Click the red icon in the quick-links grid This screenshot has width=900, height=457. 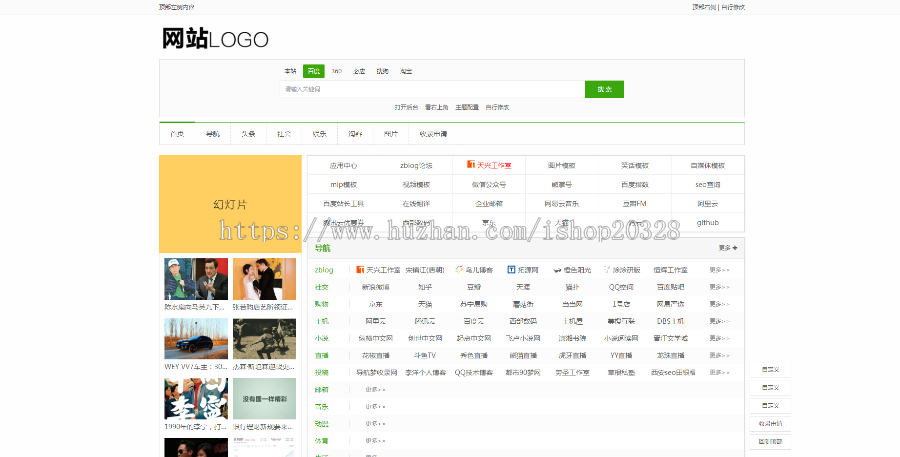471,165
